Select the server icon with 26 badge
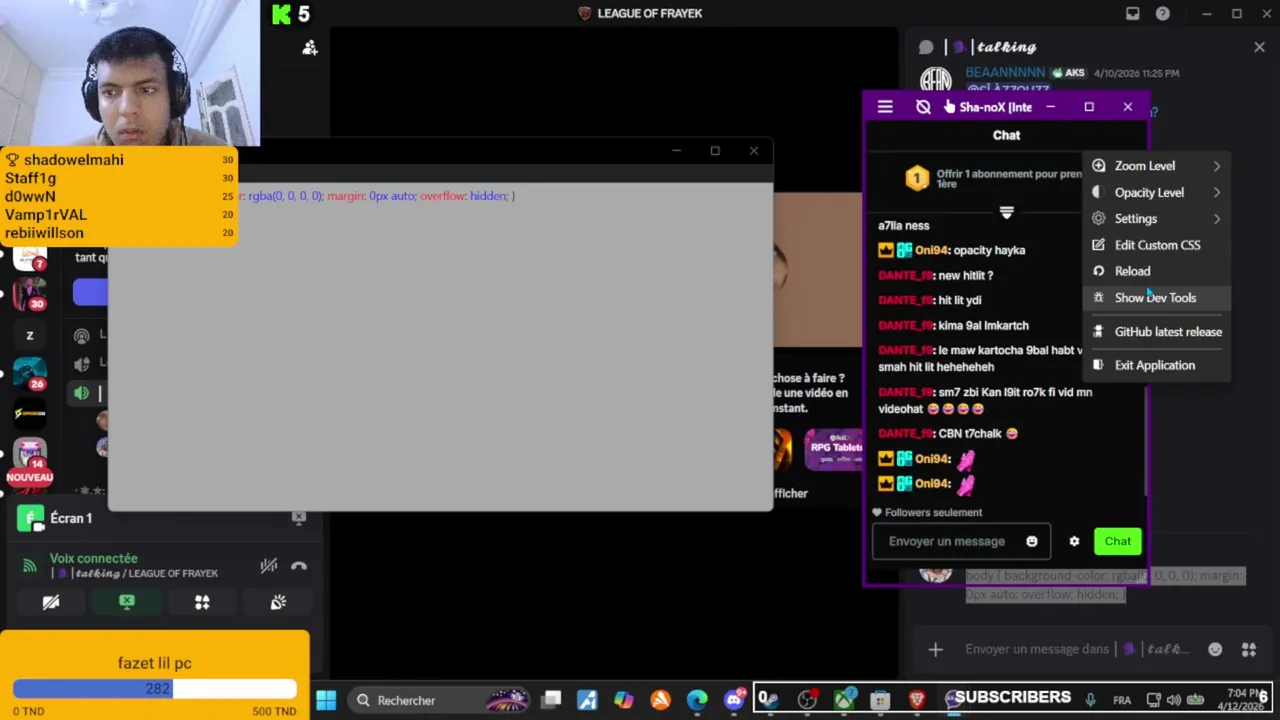This screenshot has width=1280, height=720. pos(29,374)
